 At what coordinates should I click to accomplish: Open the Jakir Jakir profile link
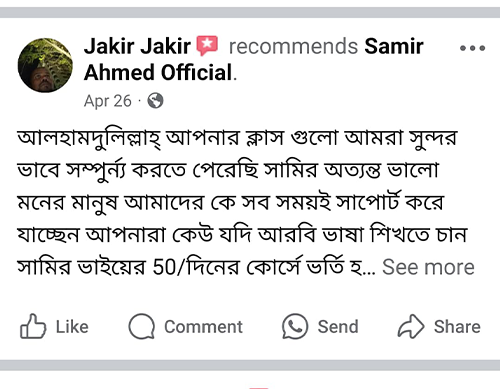137,46
